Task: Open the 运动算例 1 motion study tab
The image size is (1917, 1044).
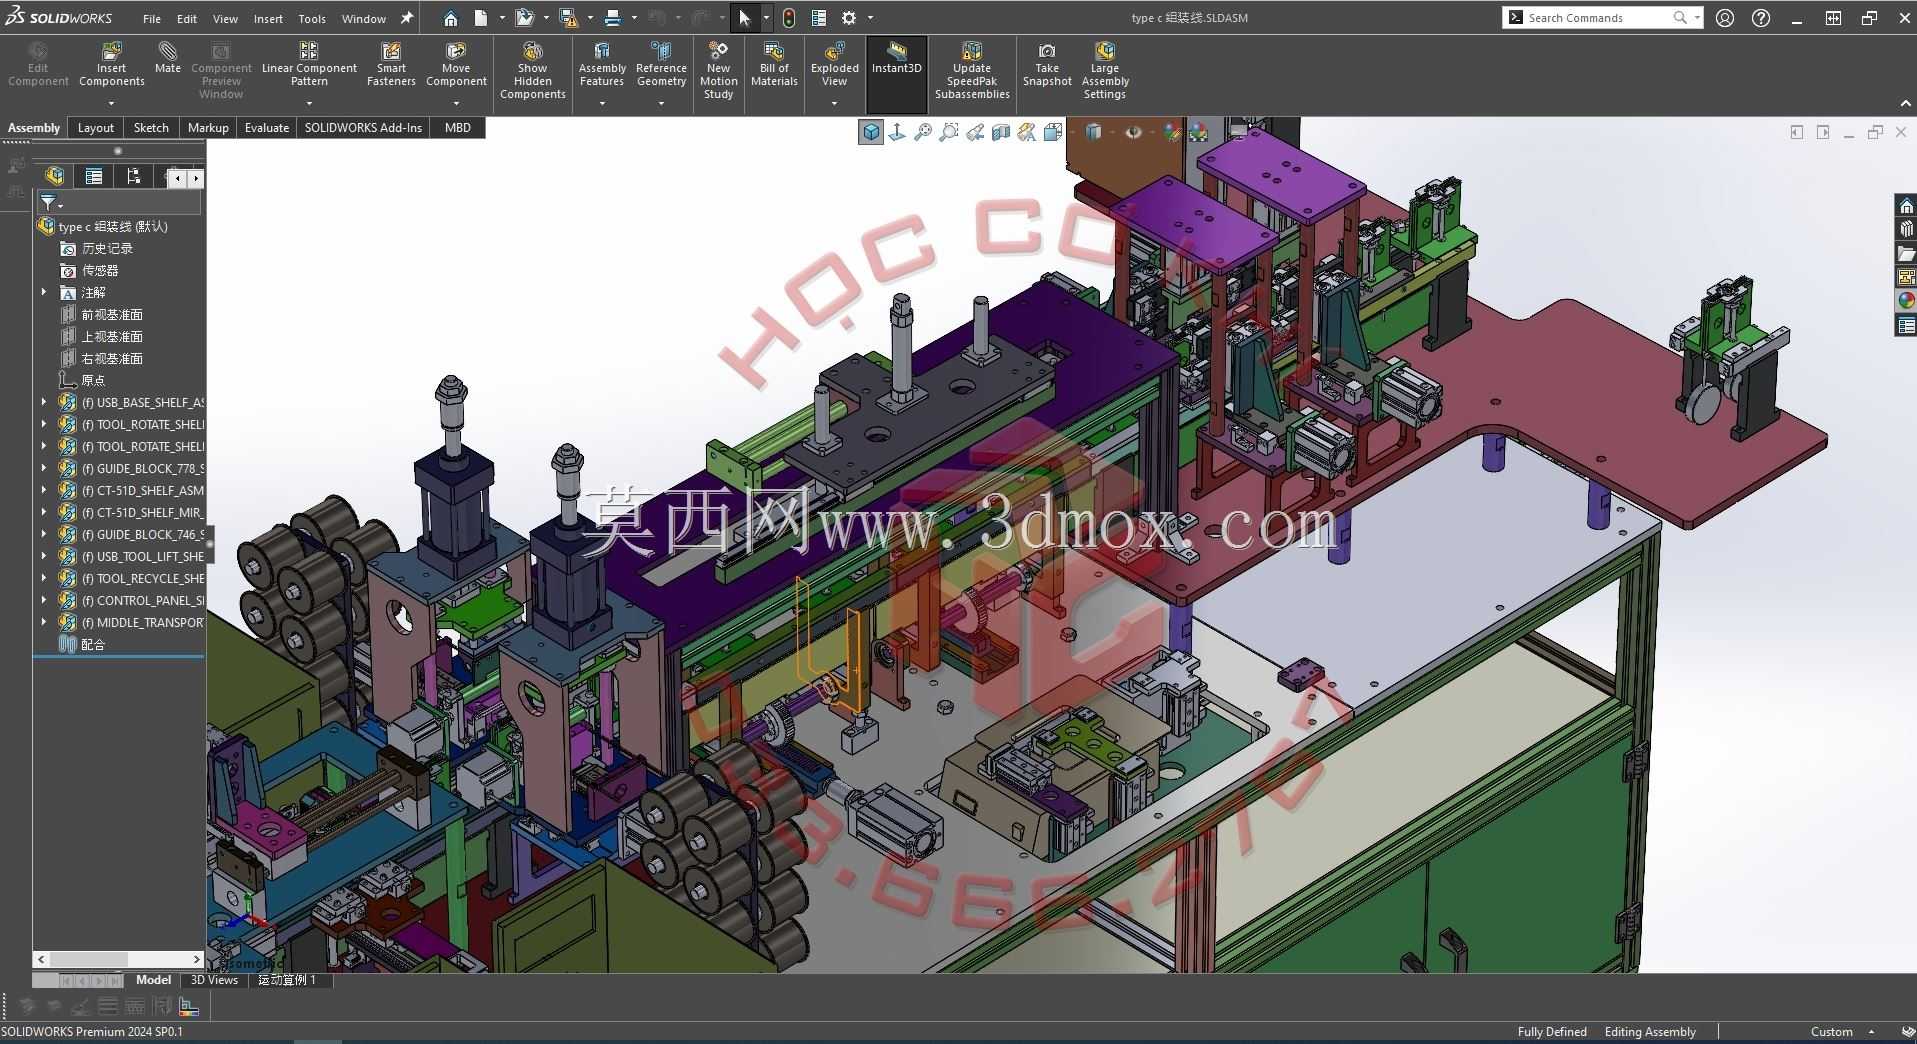Action: (287, 980)
